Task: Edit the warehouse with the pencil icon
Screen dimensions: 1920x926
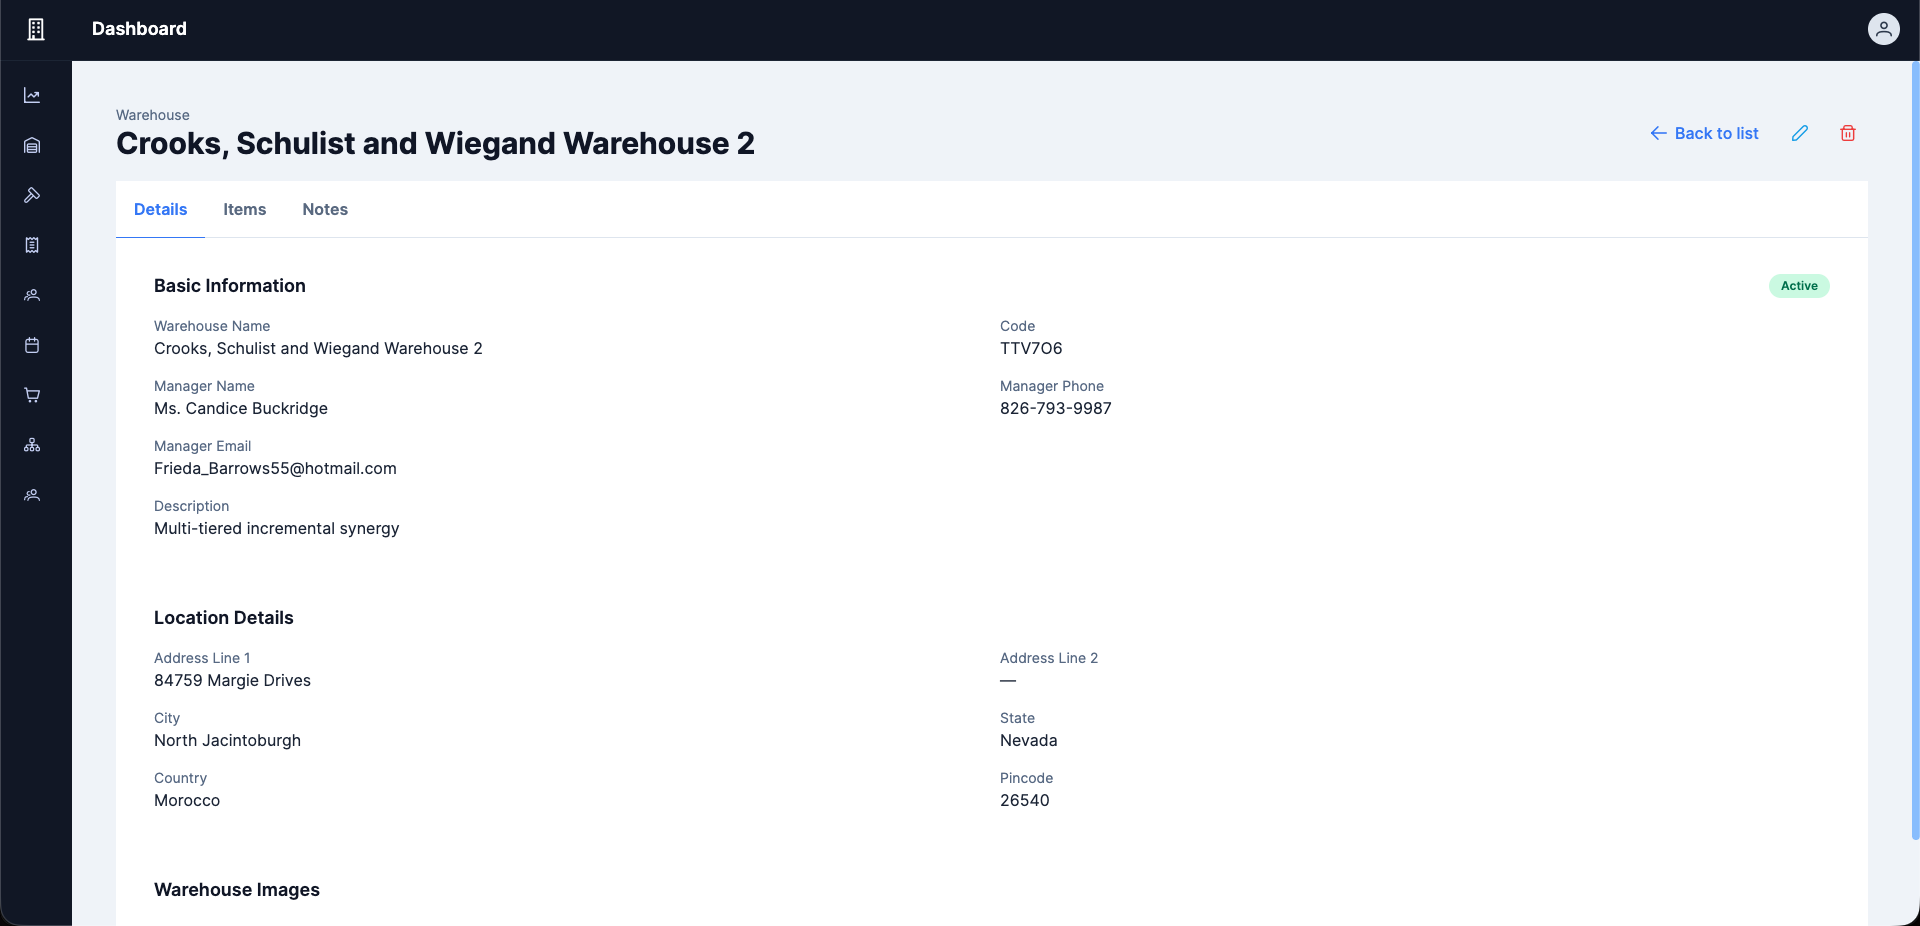Action: tap(1801, 133)
